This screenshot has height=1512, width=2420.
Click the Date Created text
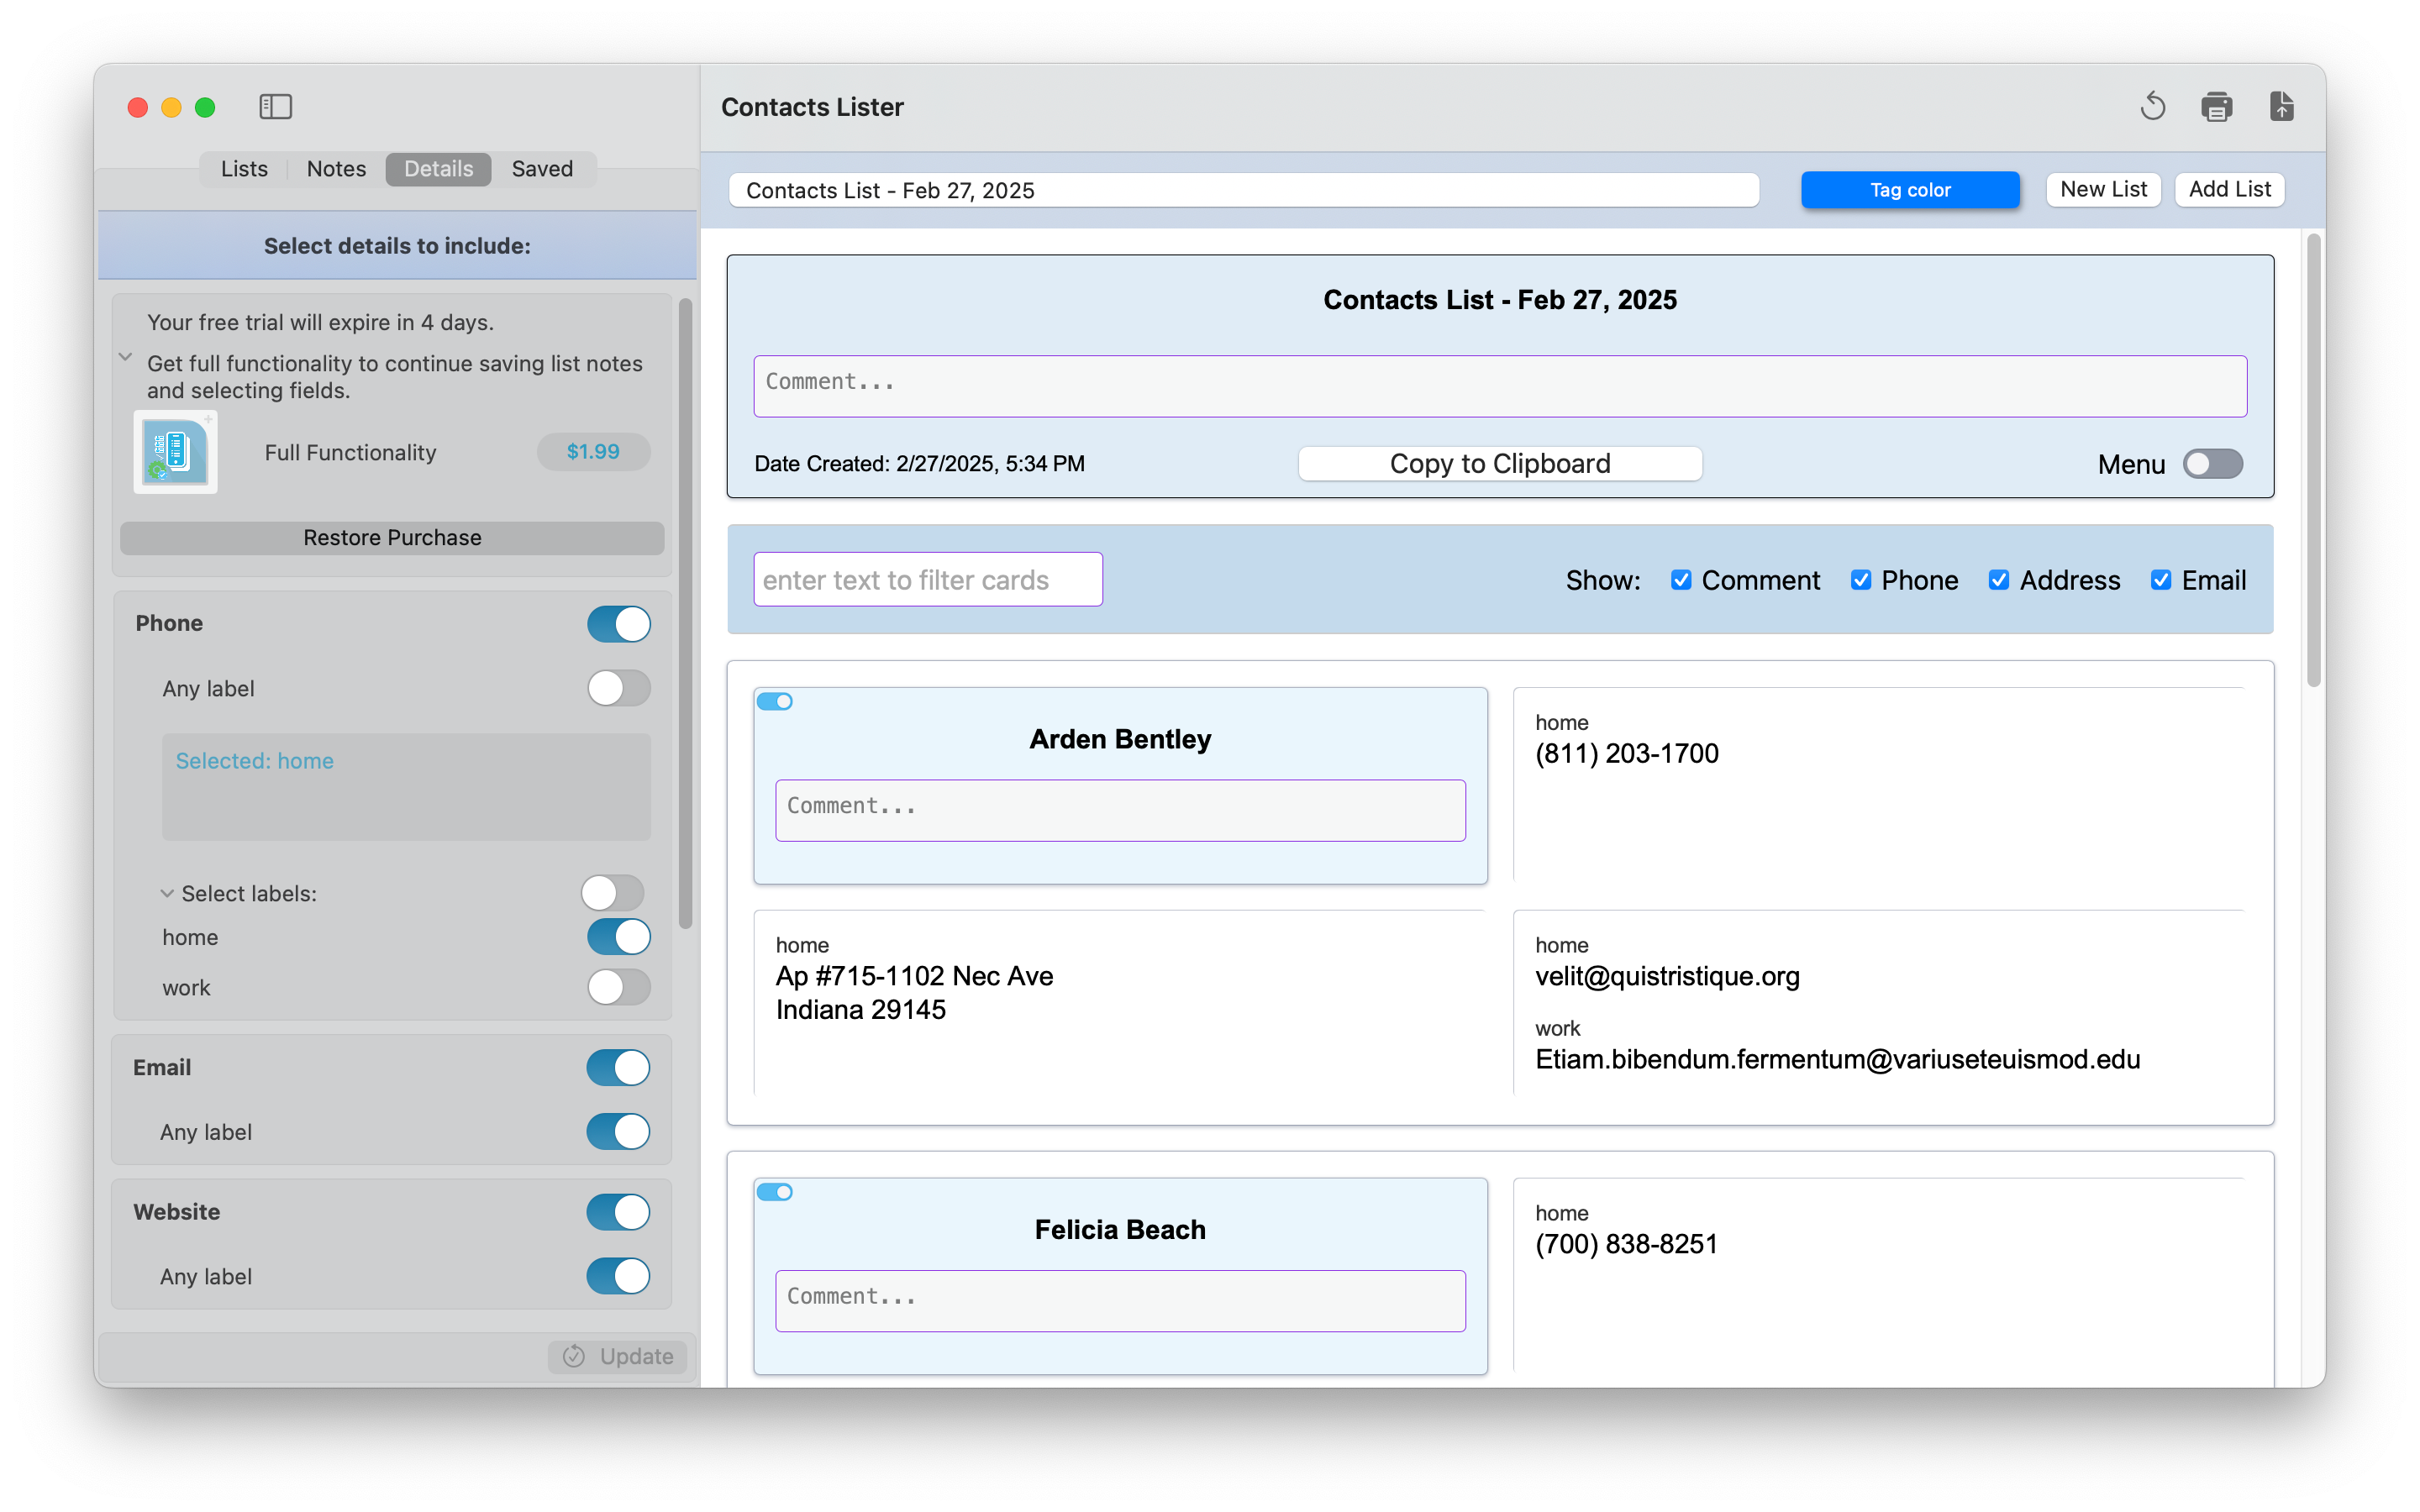tap(919, 463)
